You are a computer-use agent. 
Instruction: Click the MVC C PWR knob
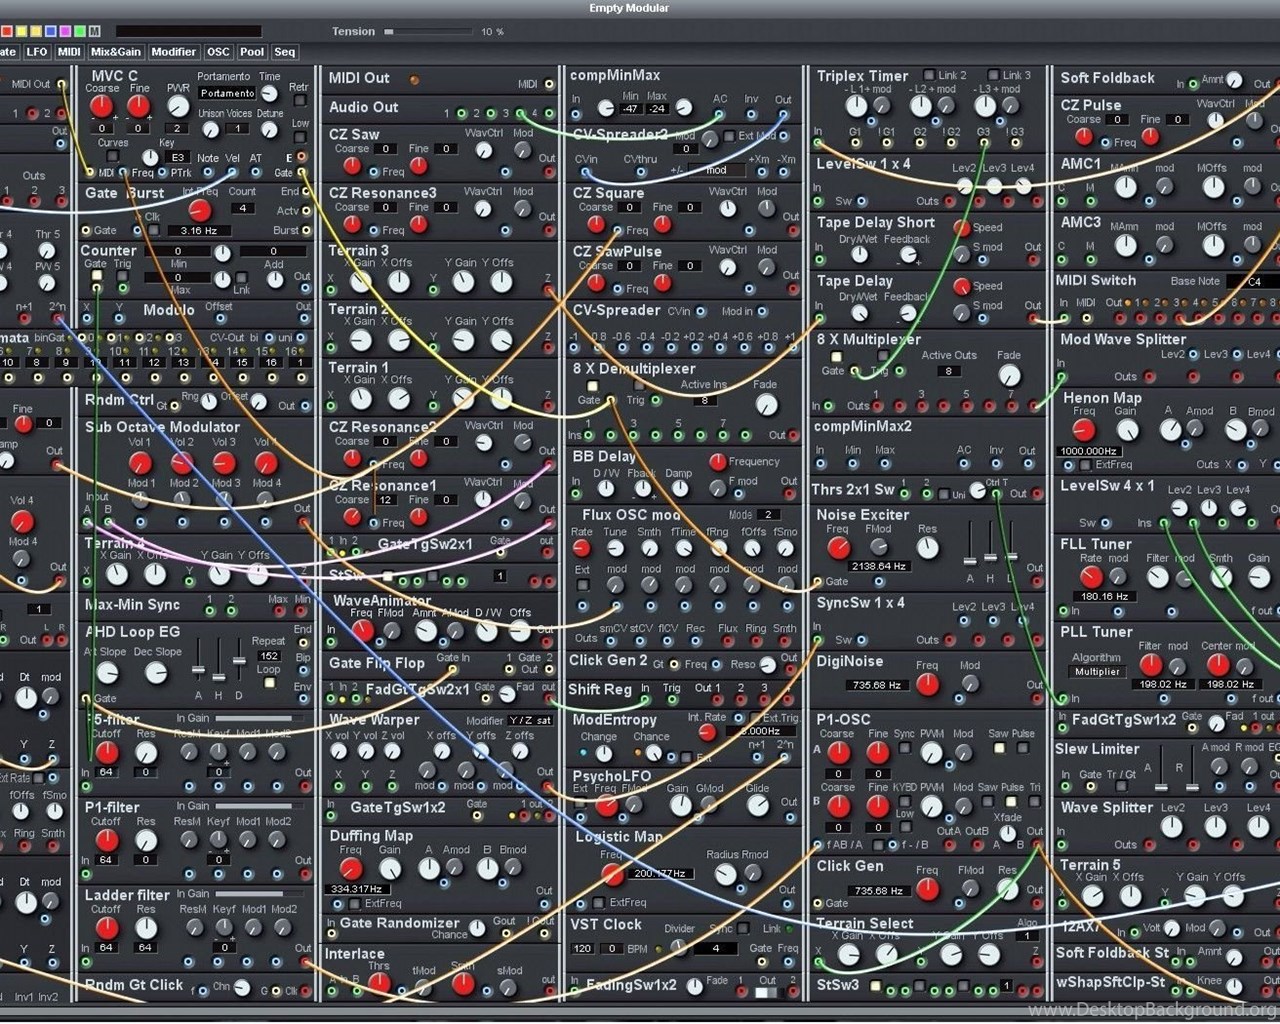(x=178, y=107)
